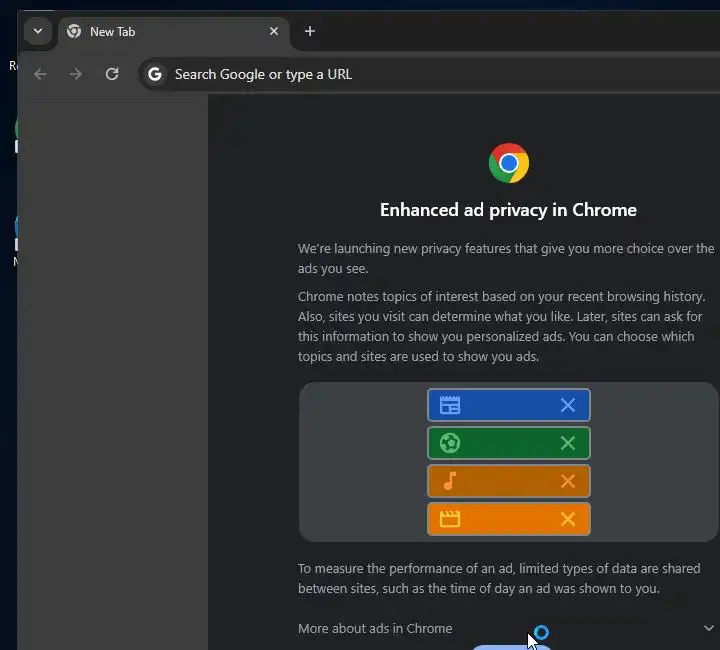Go forward with the forward arrow
Screen dimensions: 720x650
pyautogui.click(x=76, y=74)
